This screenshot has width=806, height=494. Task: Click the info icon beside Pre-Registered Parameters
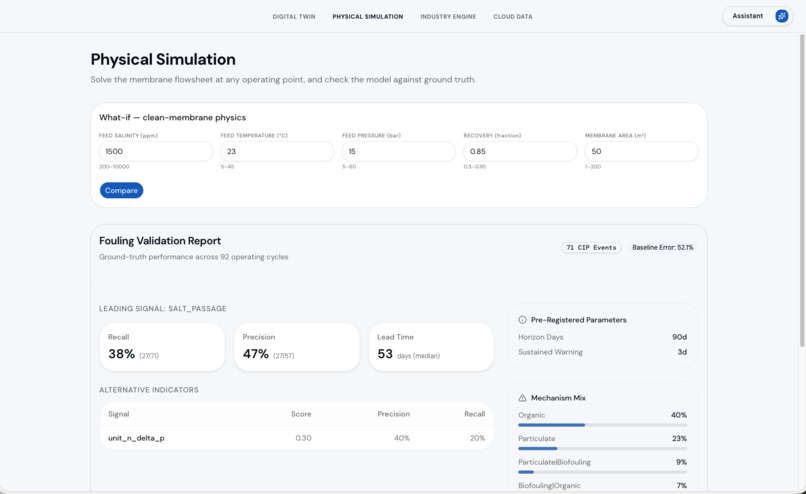coord(522,320)
